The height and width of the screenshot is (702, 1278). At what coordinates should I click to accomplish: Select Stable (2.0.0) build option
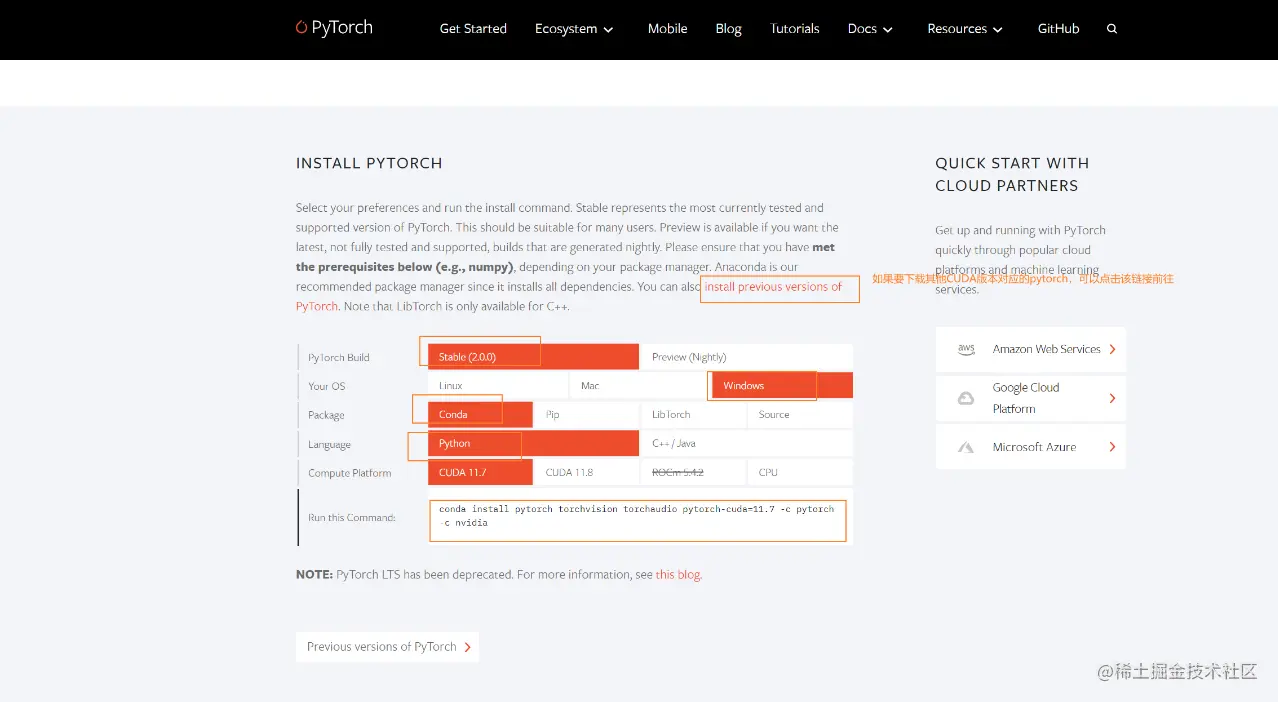(533, 357)
